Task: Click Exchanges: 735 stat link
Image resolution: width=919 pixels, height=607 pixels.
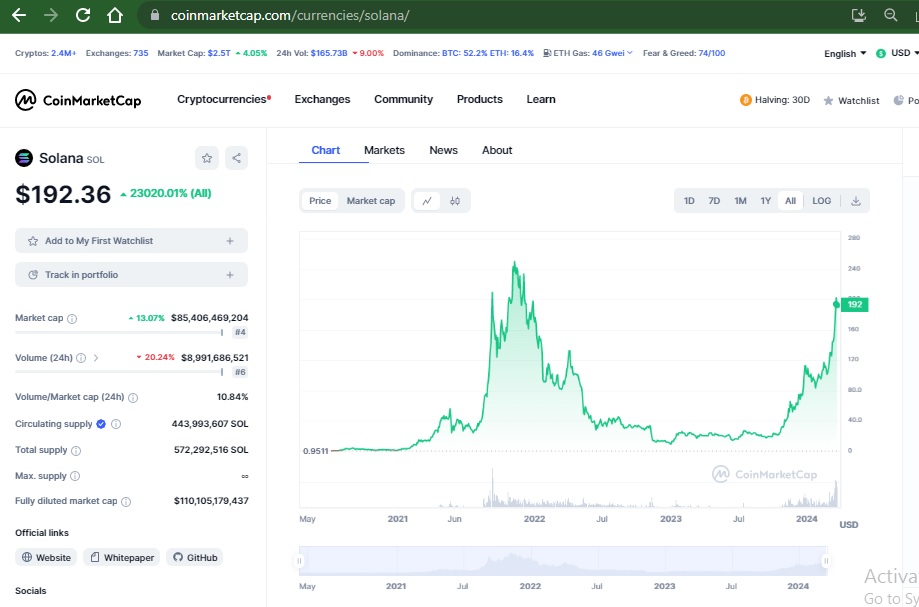Action: pyautogui.click(x=117, y=53)
